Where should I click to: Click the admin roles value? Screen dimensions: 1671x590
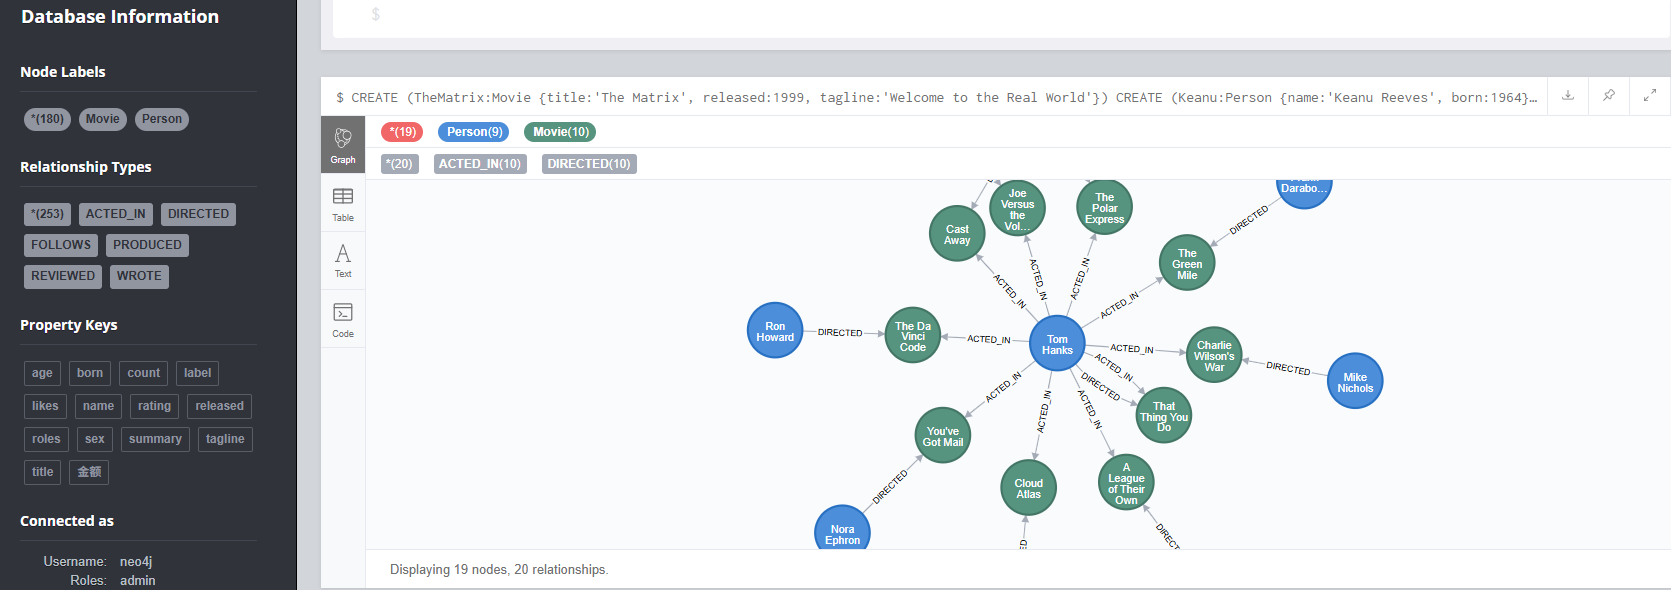137,580
